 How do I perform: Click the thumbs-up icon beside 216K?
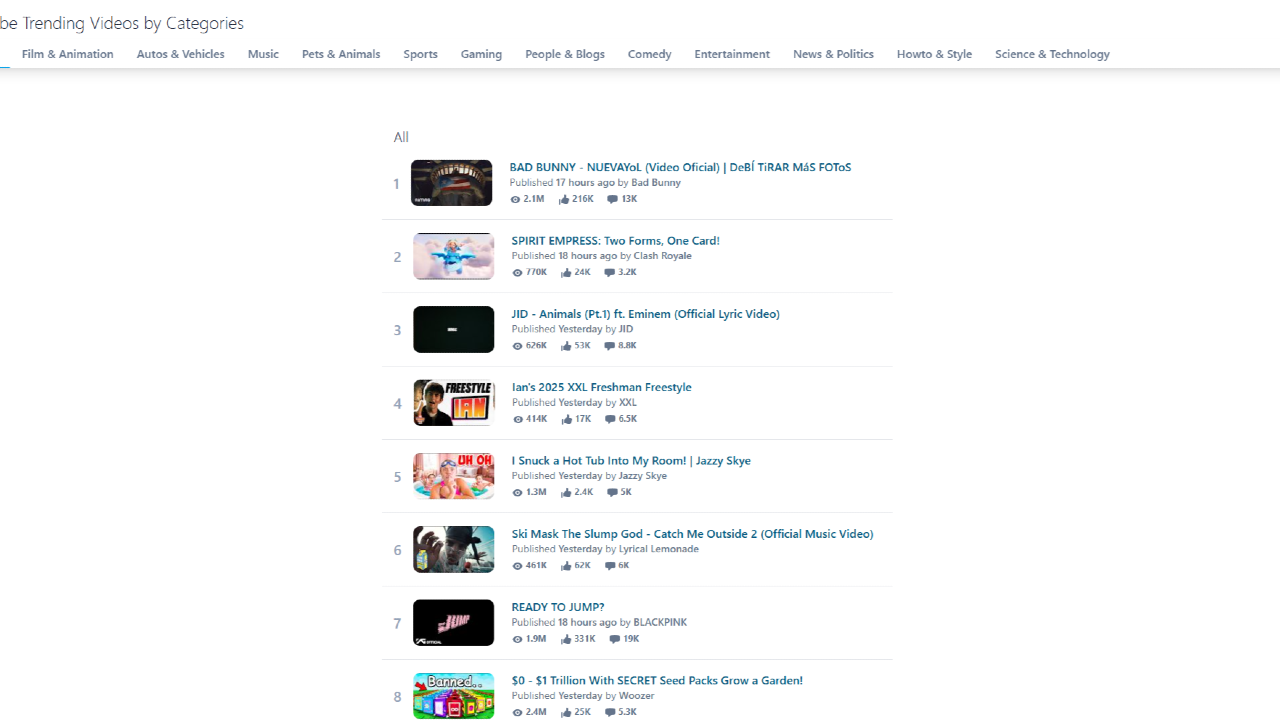pyautogui.click(x=564, y=199)
